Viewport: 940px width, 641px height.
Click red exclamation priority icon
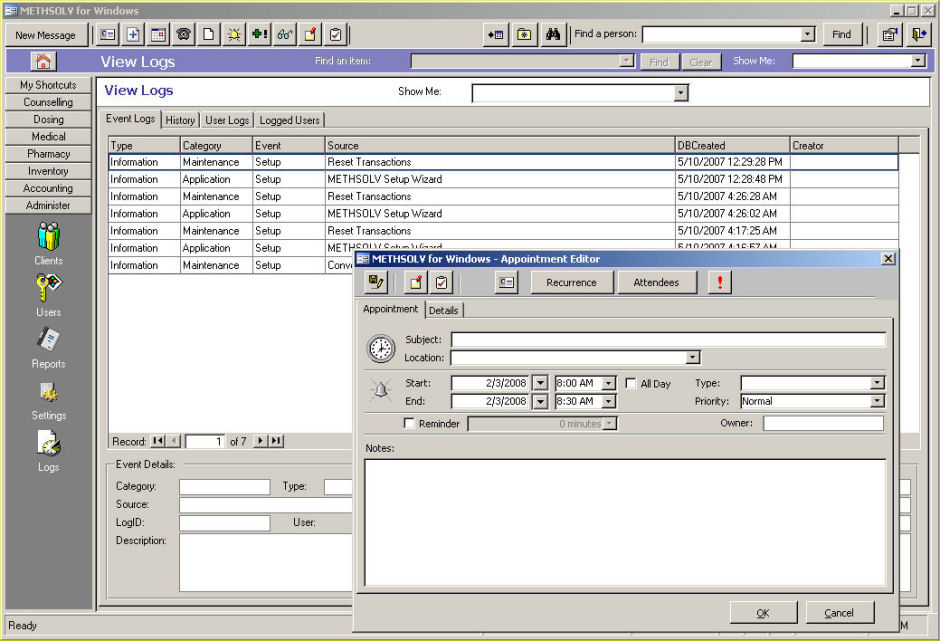point(719,282)
